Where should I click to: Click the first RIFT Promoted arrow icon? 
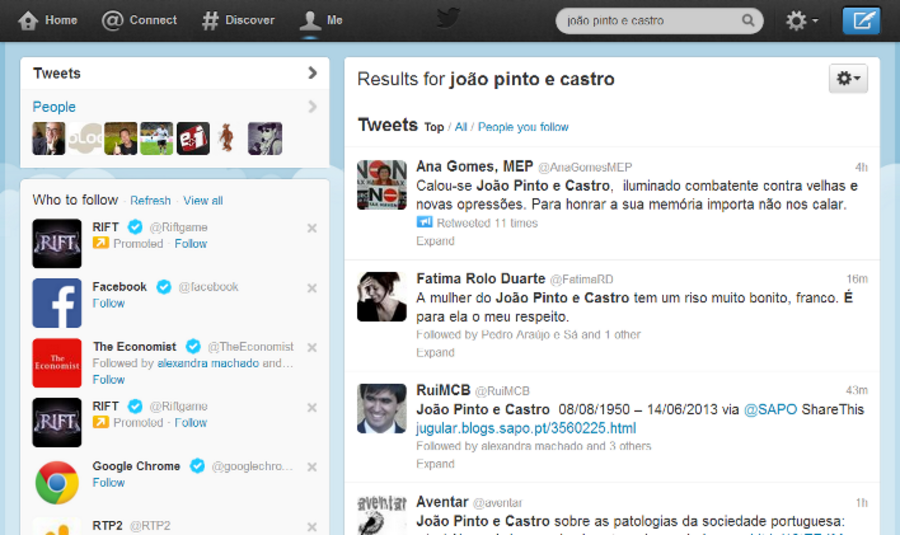(x=100, y=243)
